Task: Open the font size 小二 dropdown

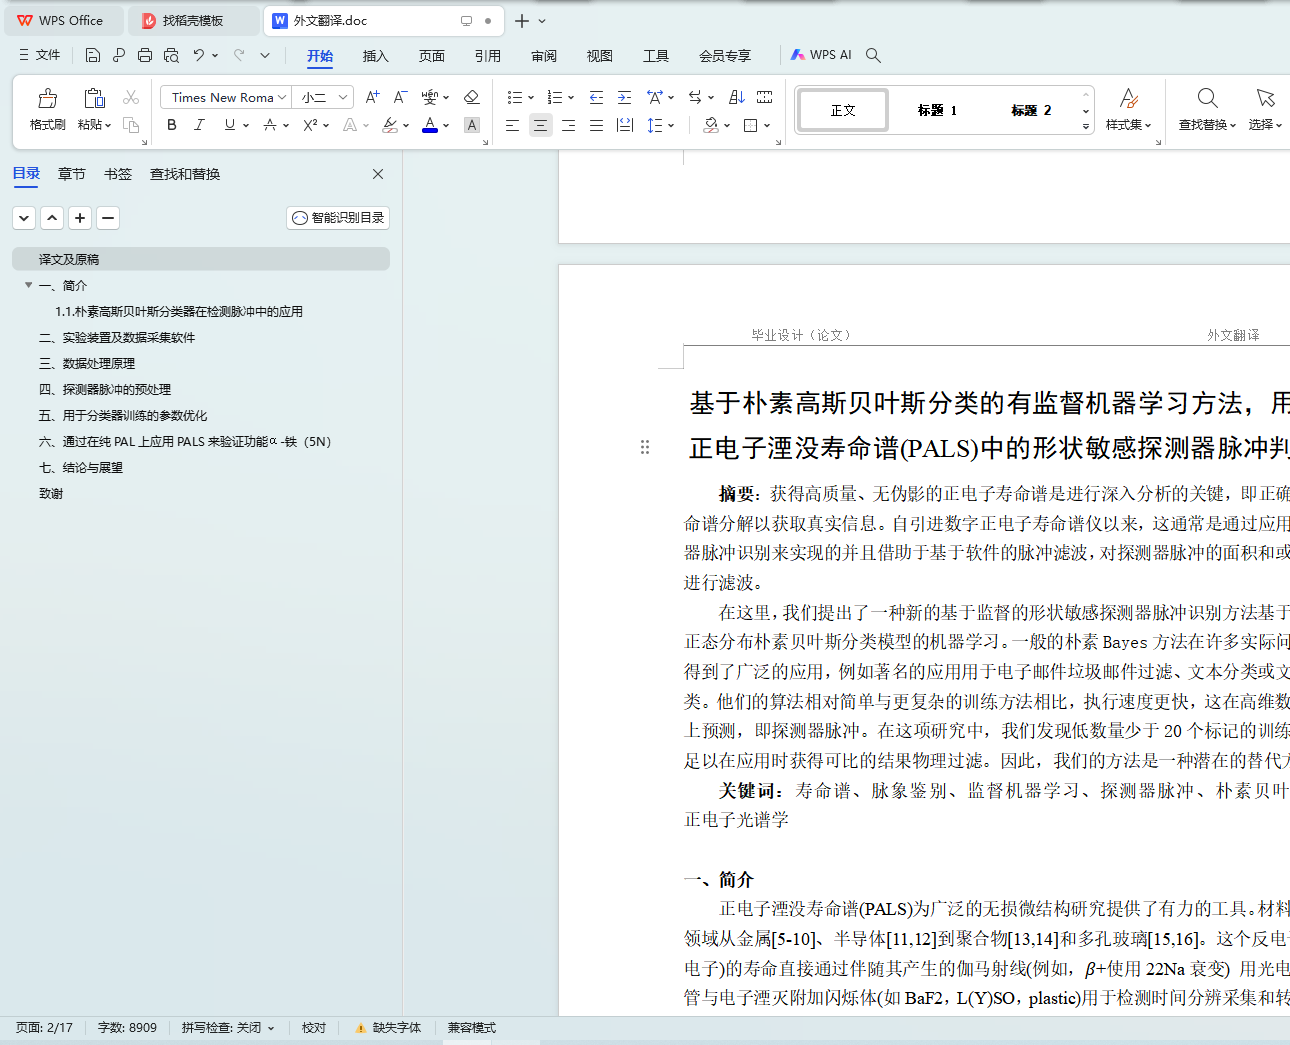Action: 343,97
